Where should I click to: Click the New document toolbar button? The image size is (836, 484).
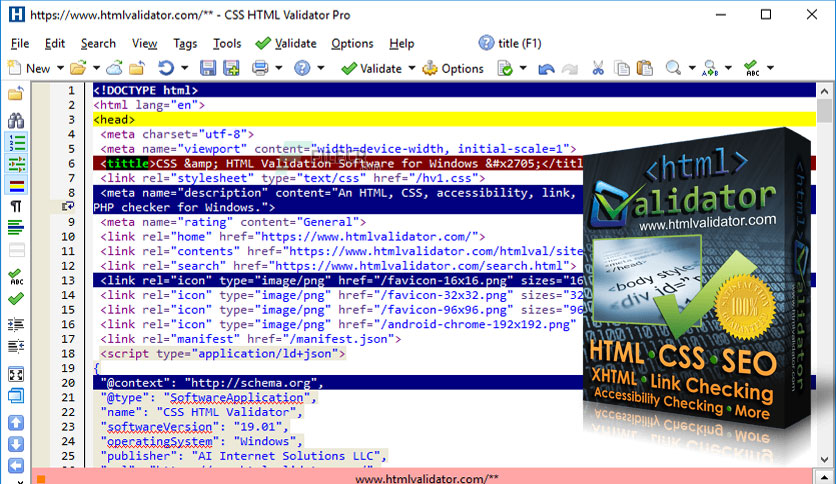coord(29,68)
